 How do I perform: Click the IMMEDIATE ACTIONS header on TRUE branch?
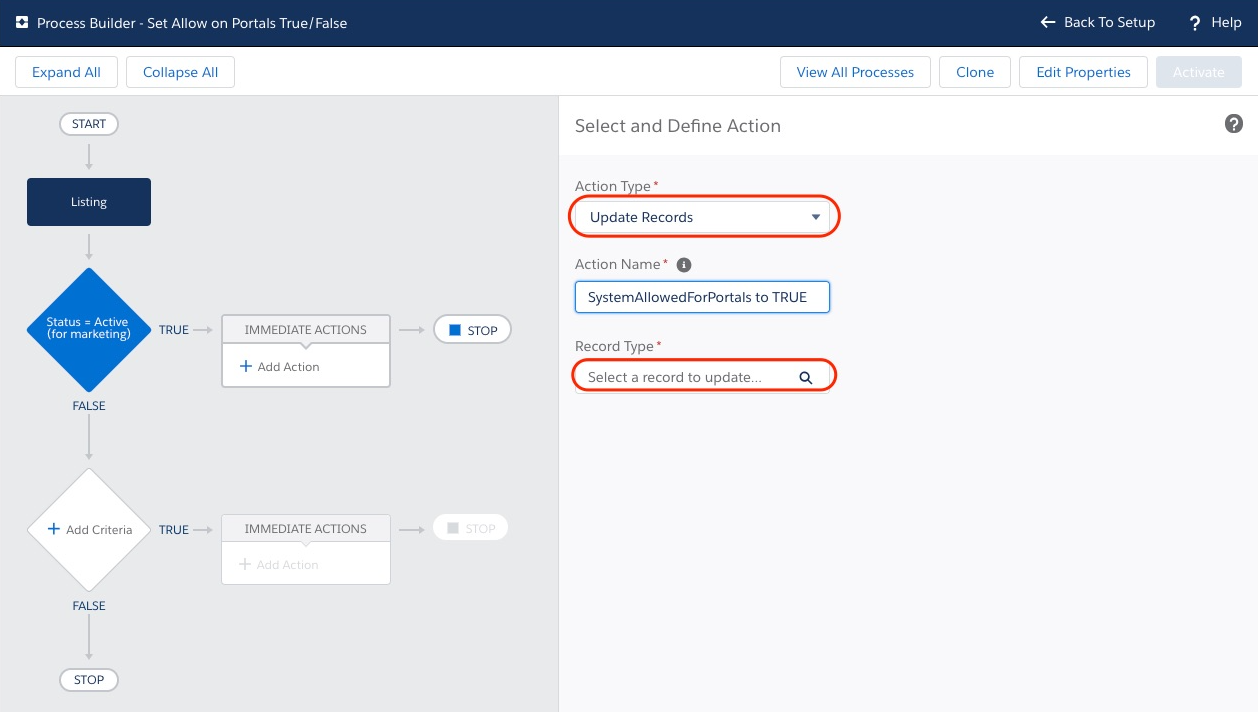coord(305,329)
